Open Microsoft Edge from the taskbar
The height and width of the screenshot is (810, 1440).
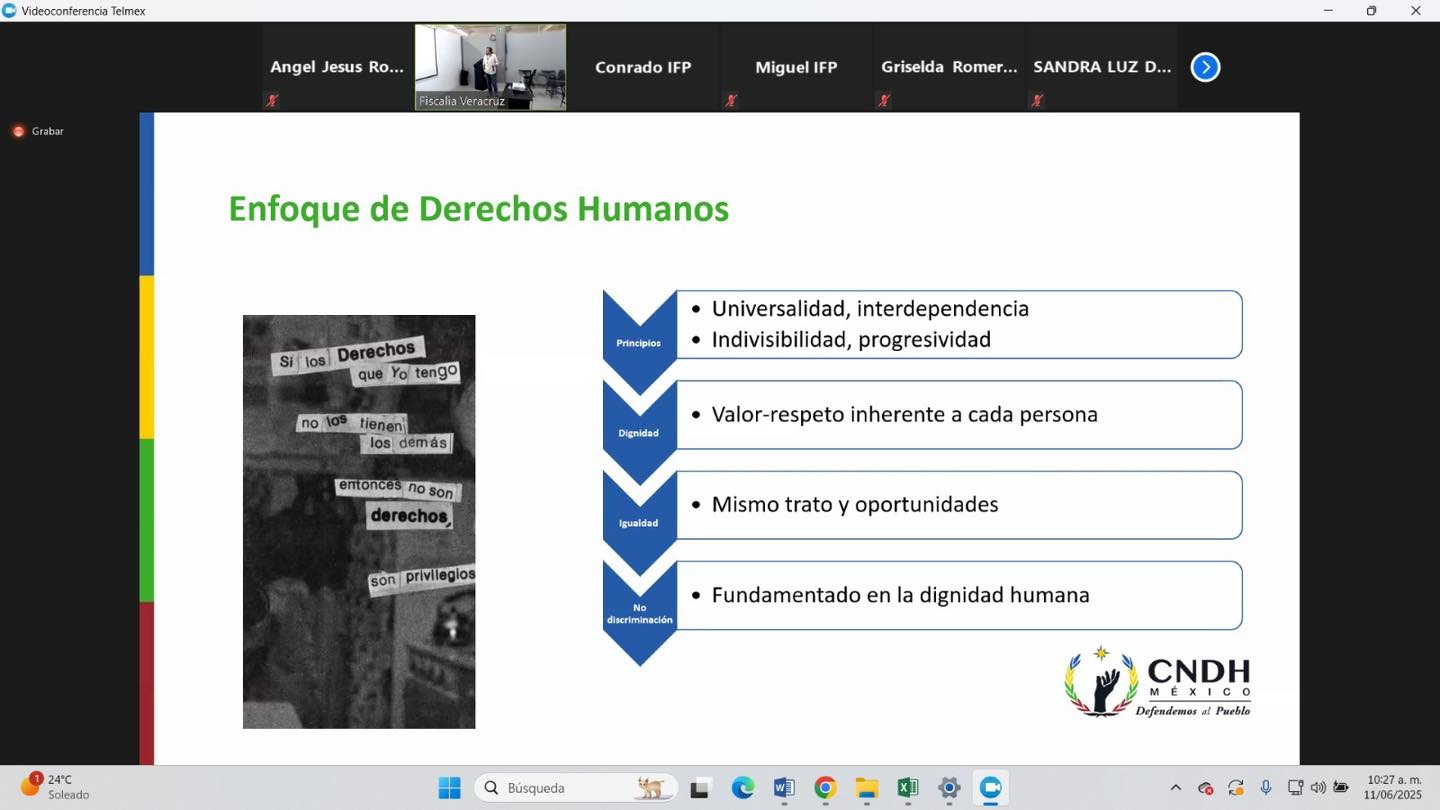pyautogui.click(x=742, y=788)
